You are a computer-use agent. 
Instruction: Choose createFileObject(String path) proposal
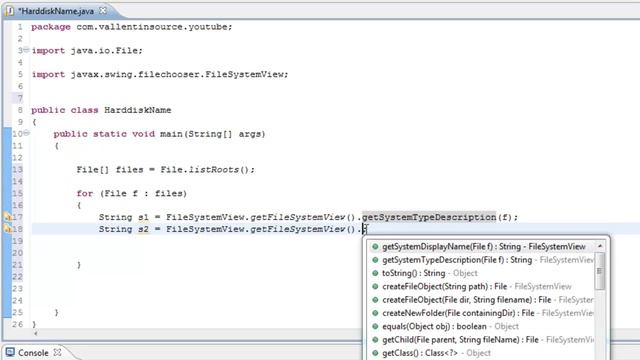(481, 287)
